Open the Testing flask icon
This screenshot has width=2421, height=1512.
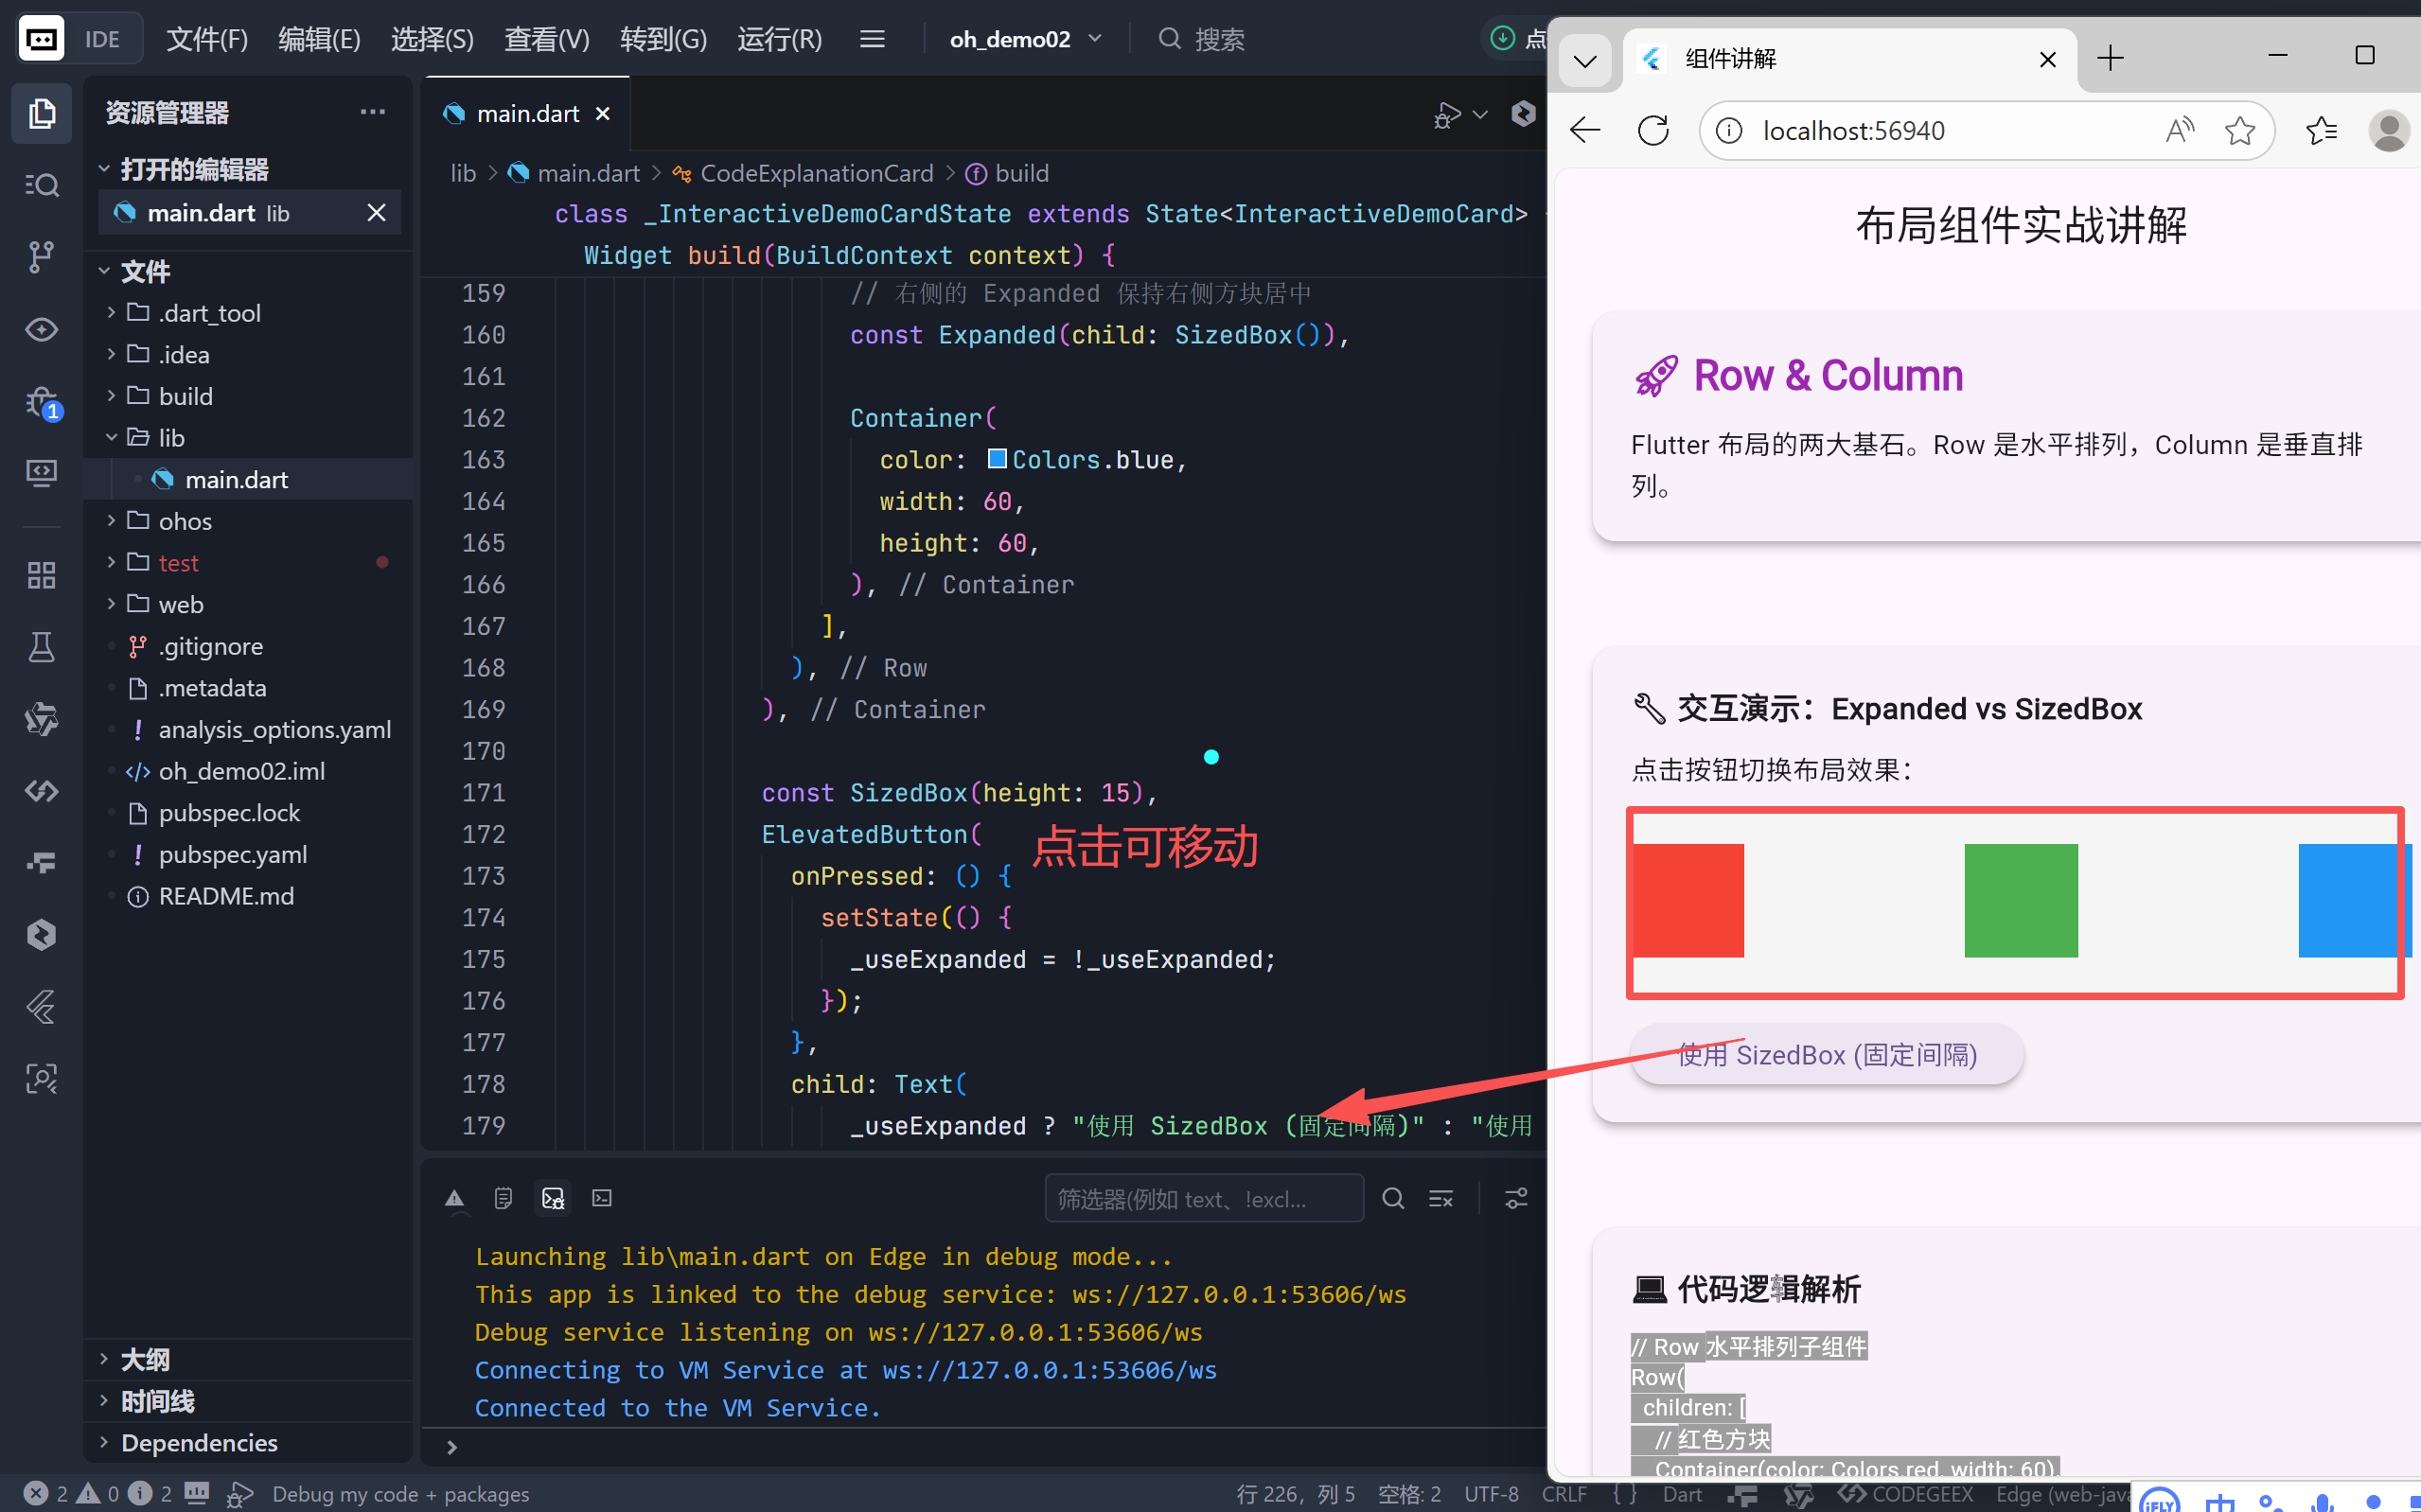41,647
